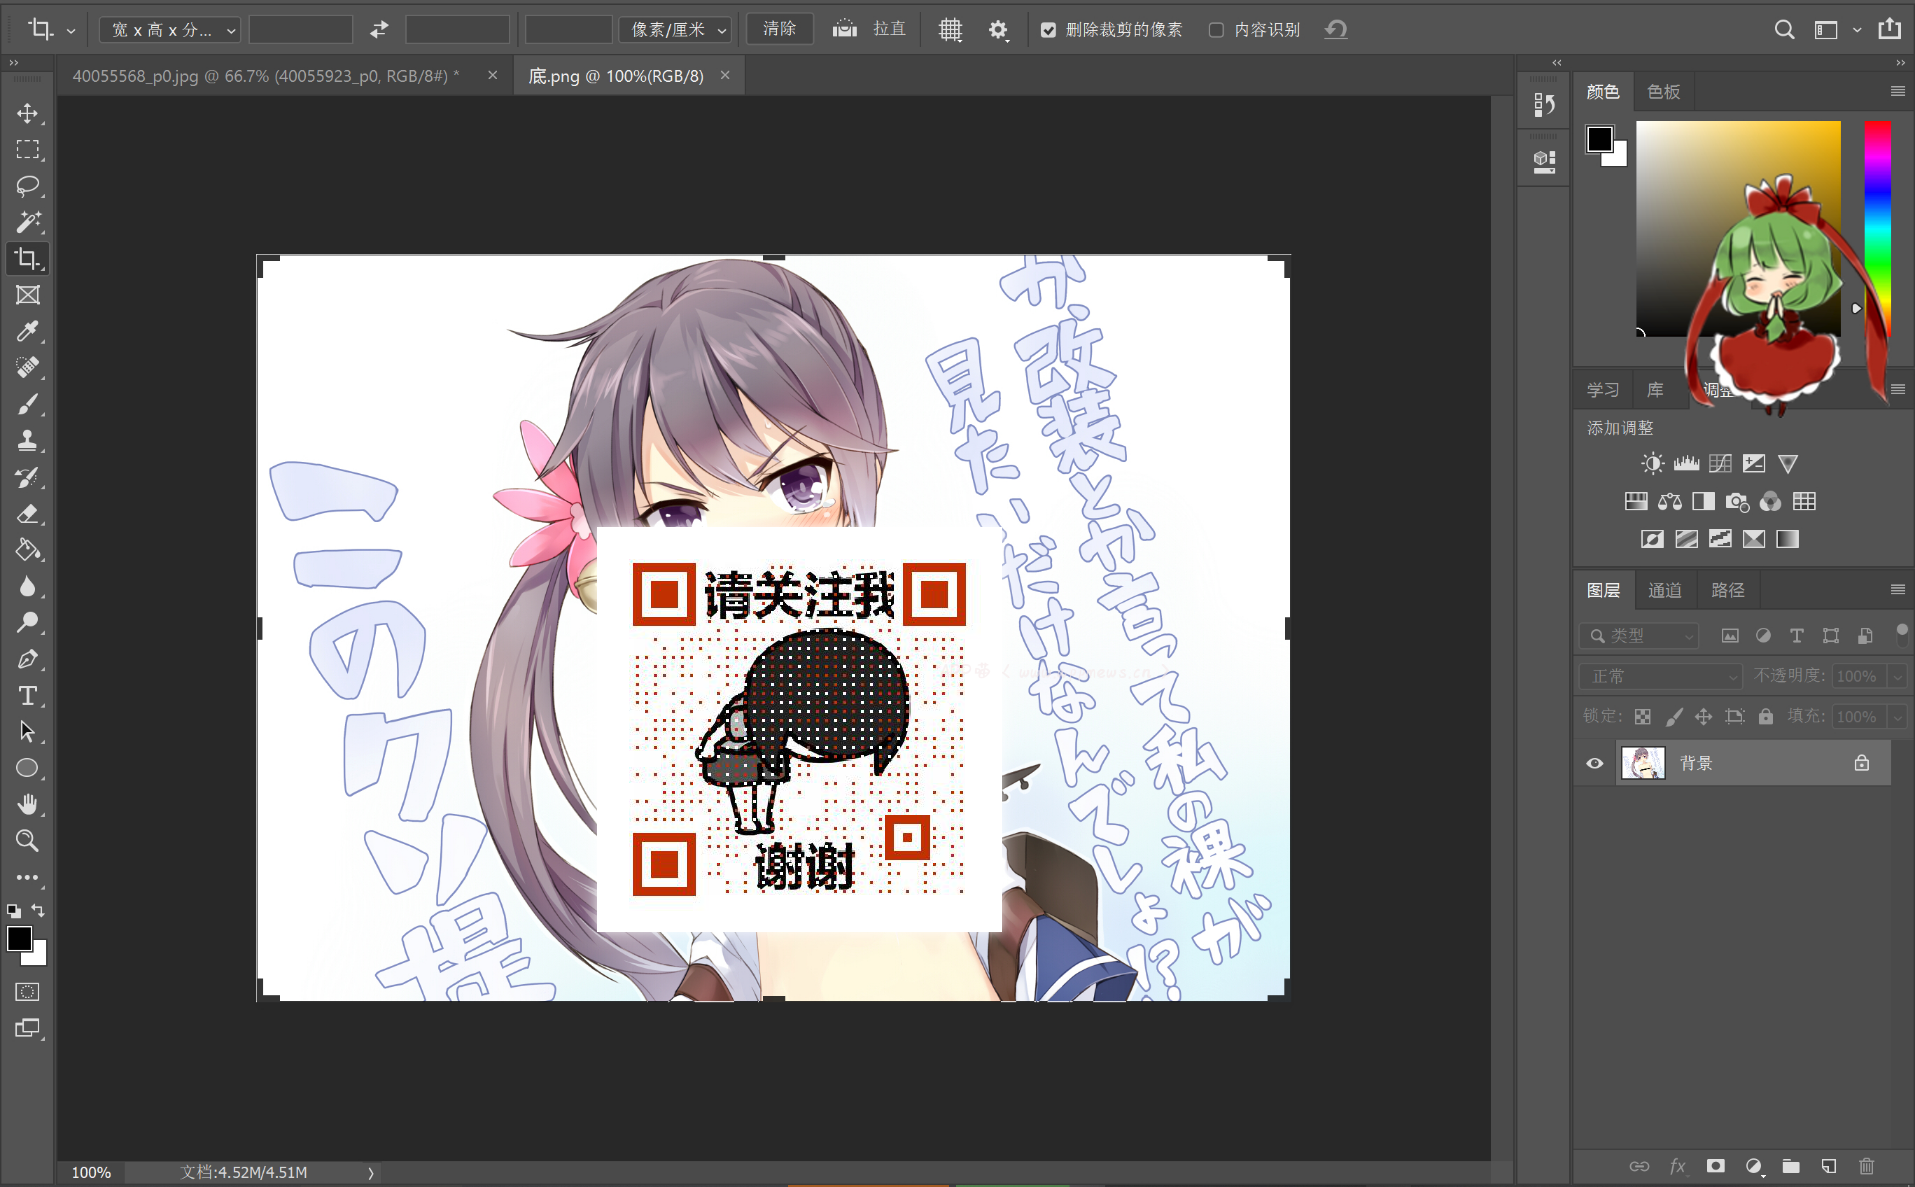Image resolution: width=1915 pixels, height=1187 pixels.
Task: Select the Pen tool
Action: pos(27,659)
